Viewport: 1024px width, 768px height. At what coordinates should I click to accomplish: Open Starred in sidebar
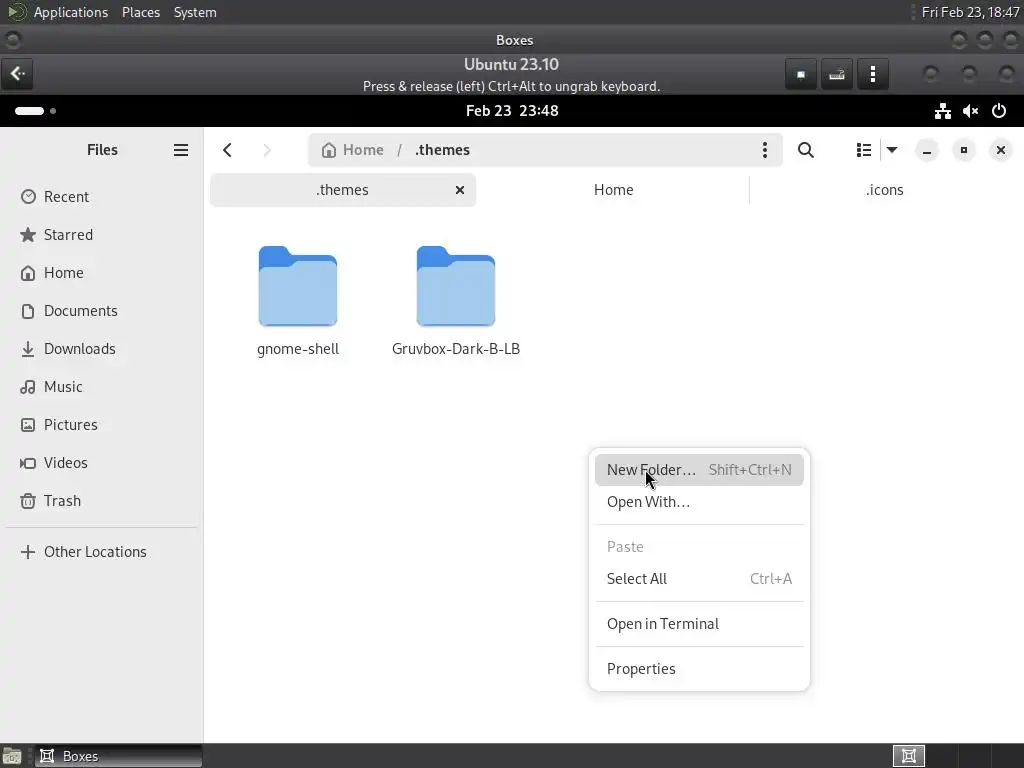[x=102, y=234]
